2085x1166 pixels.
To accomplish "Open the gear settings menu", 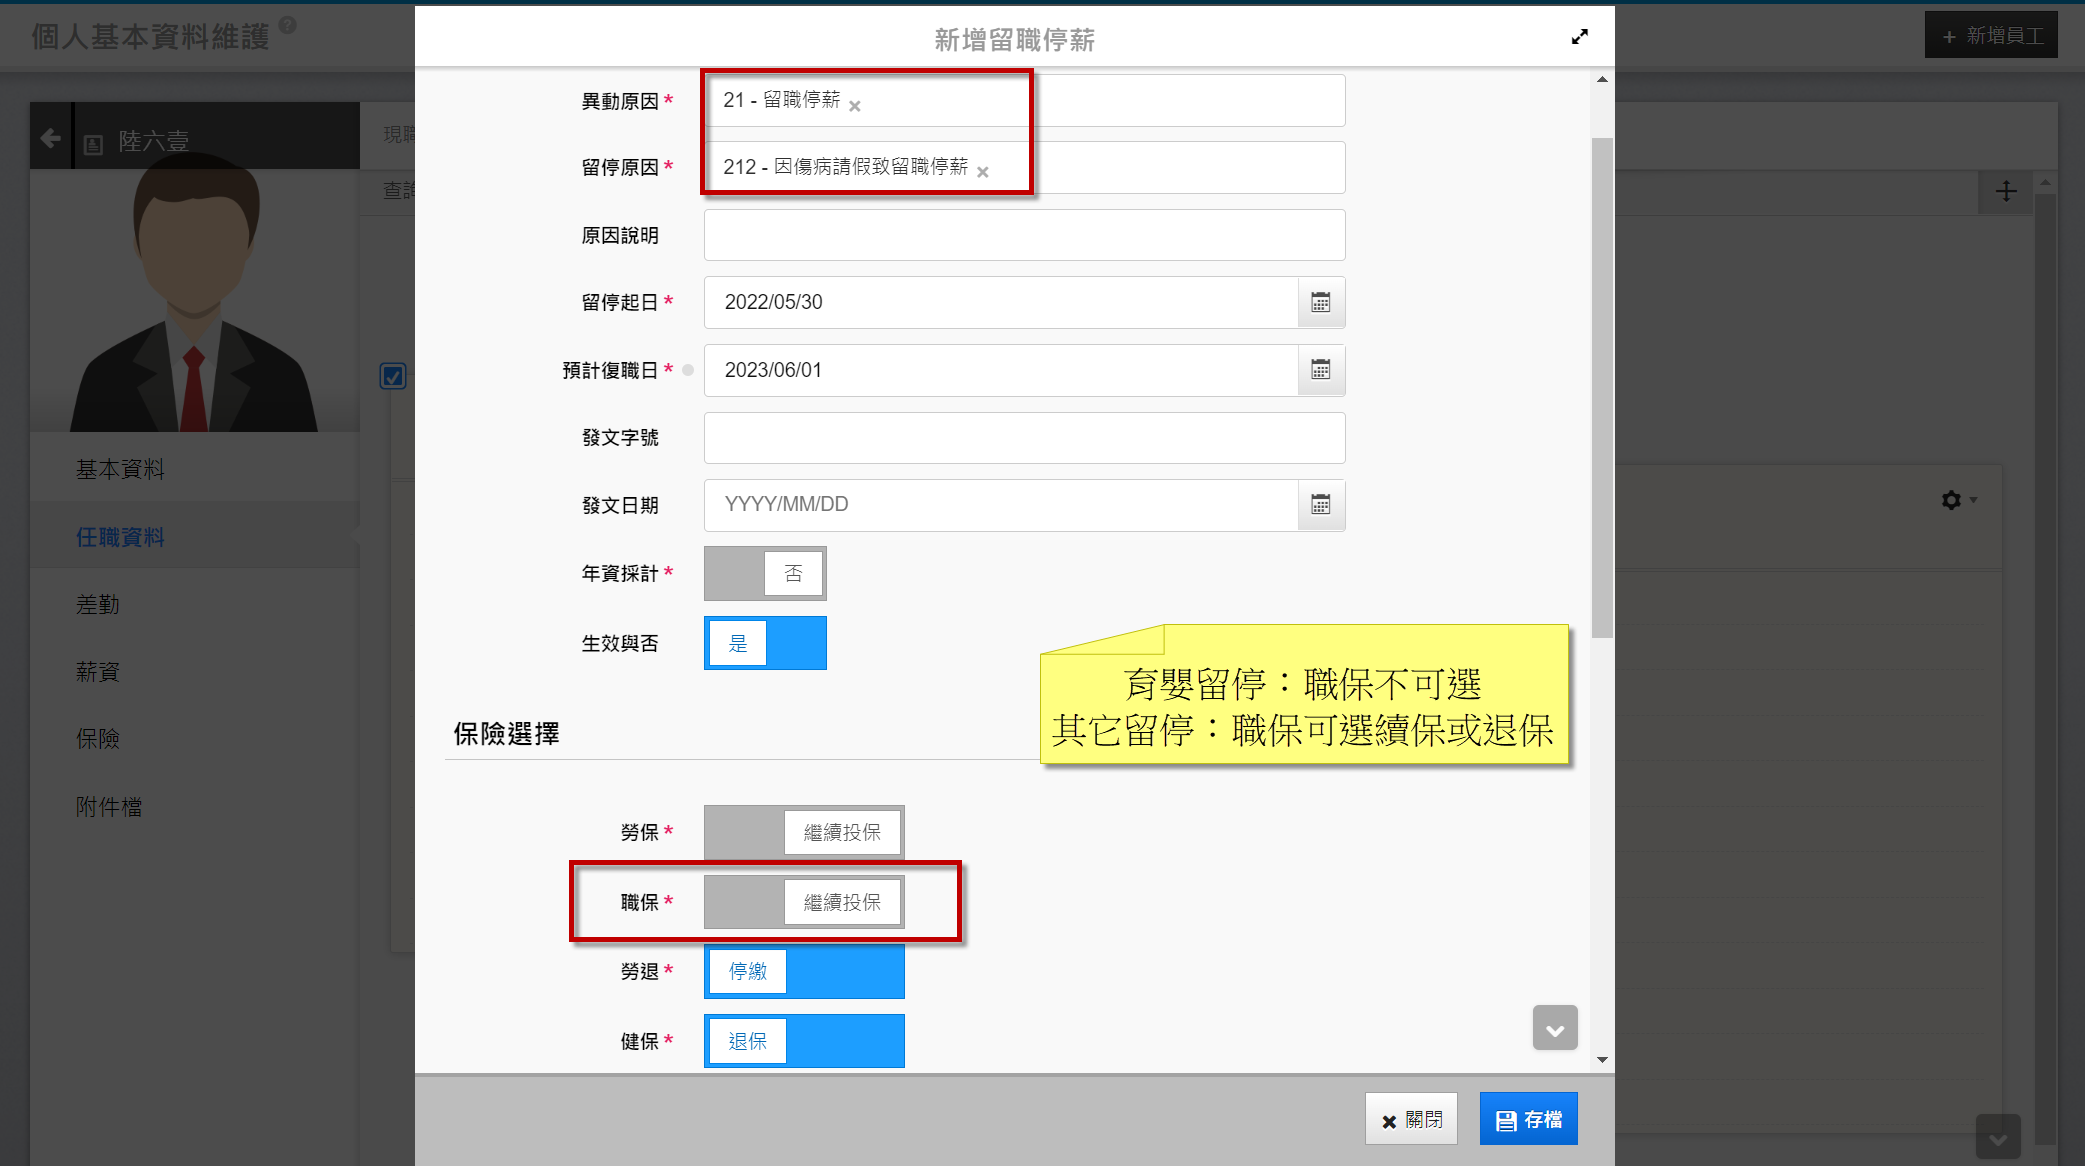I will pyautogui.click(x=1951, y=500).
